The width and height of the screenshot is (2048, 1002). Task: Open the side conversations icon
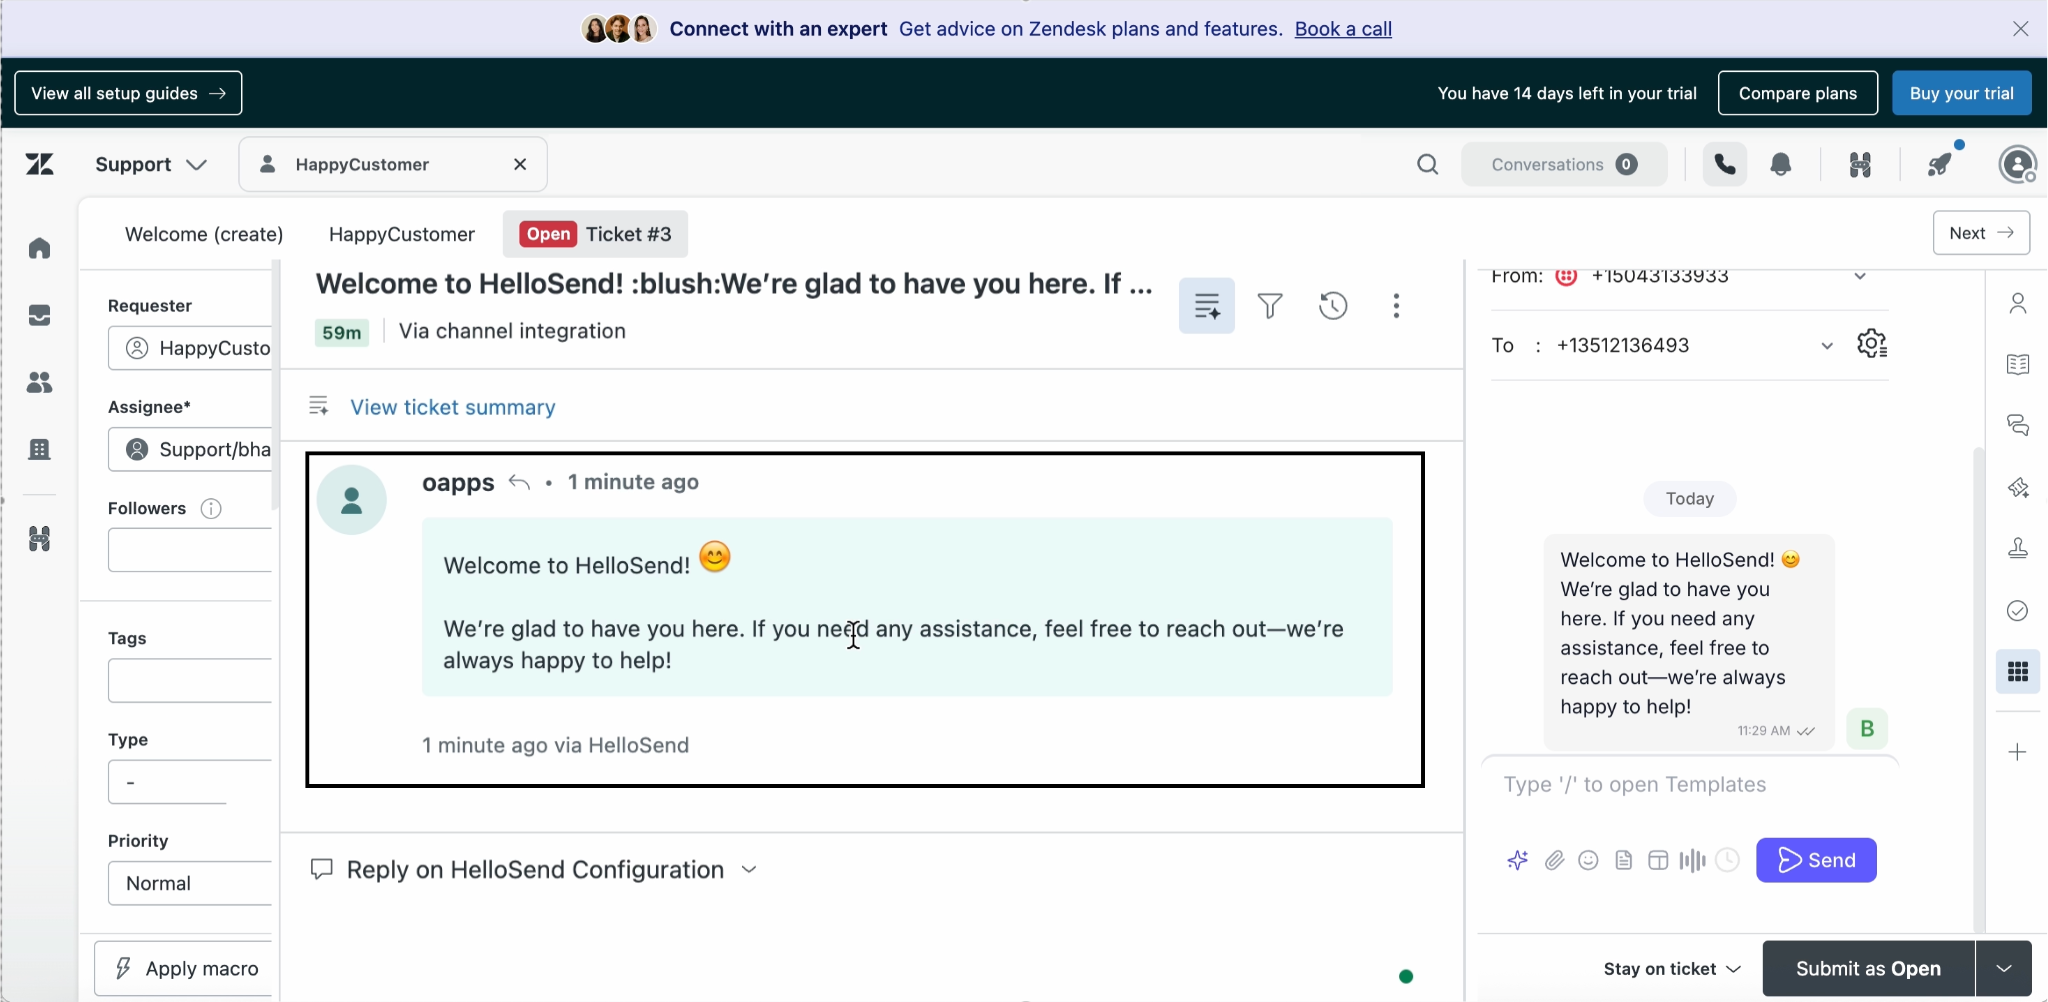tap(2018, 426)
